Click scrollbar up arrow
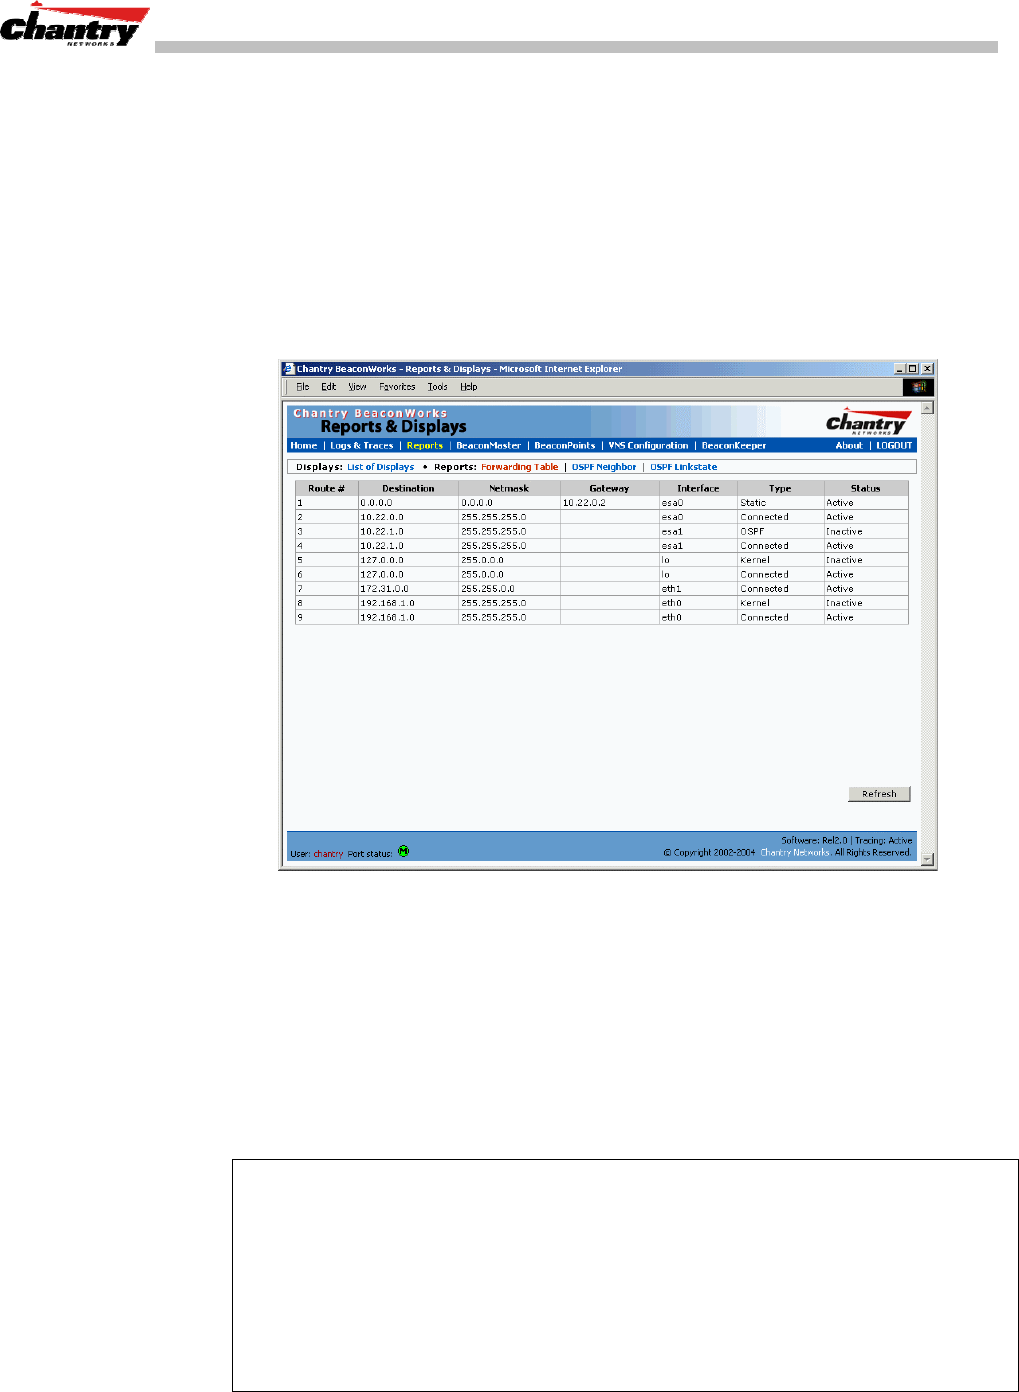Viewport: 1019px width, 1392px height. tap(927, 408)
